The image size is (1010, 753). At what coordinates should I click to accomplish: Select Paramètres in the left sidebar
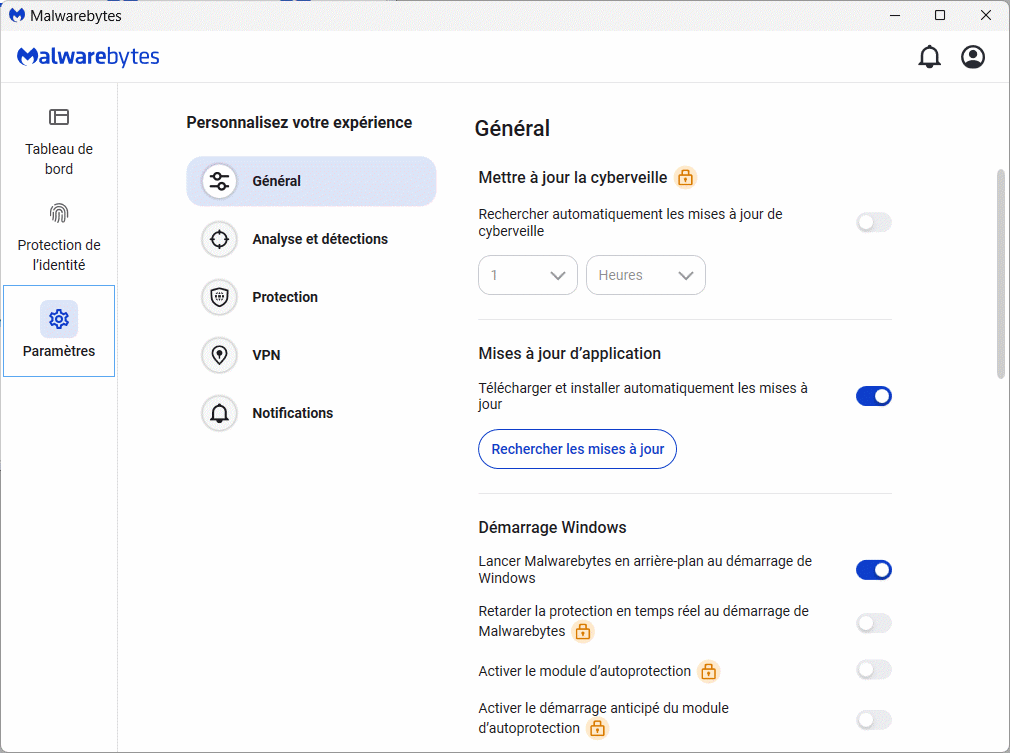click(59, 331)
